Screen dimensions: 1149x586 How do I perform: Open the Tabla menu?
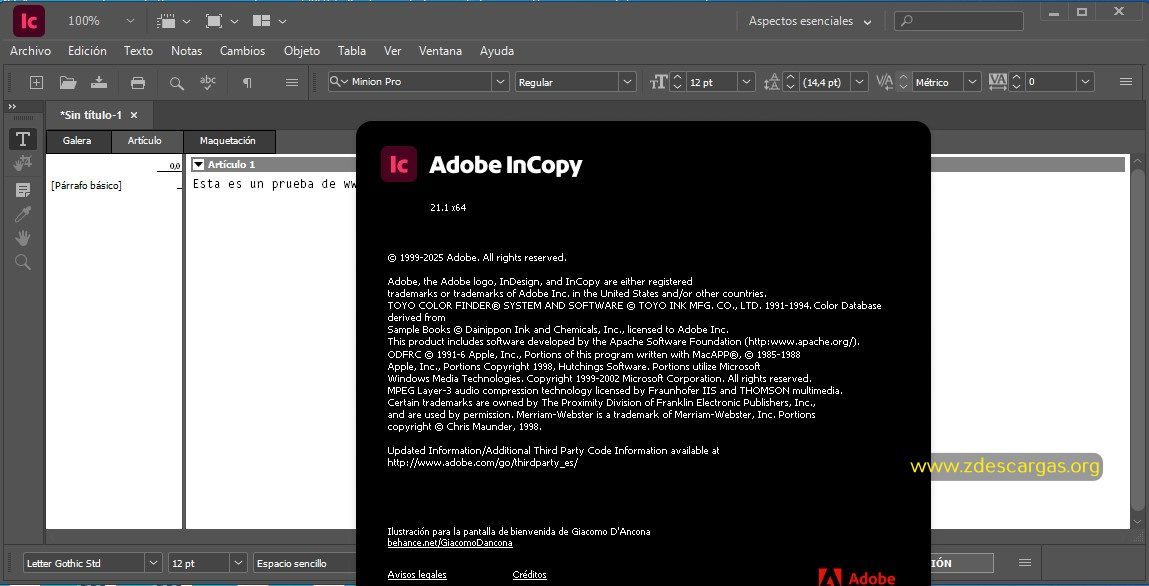click(x=352, y=51)
